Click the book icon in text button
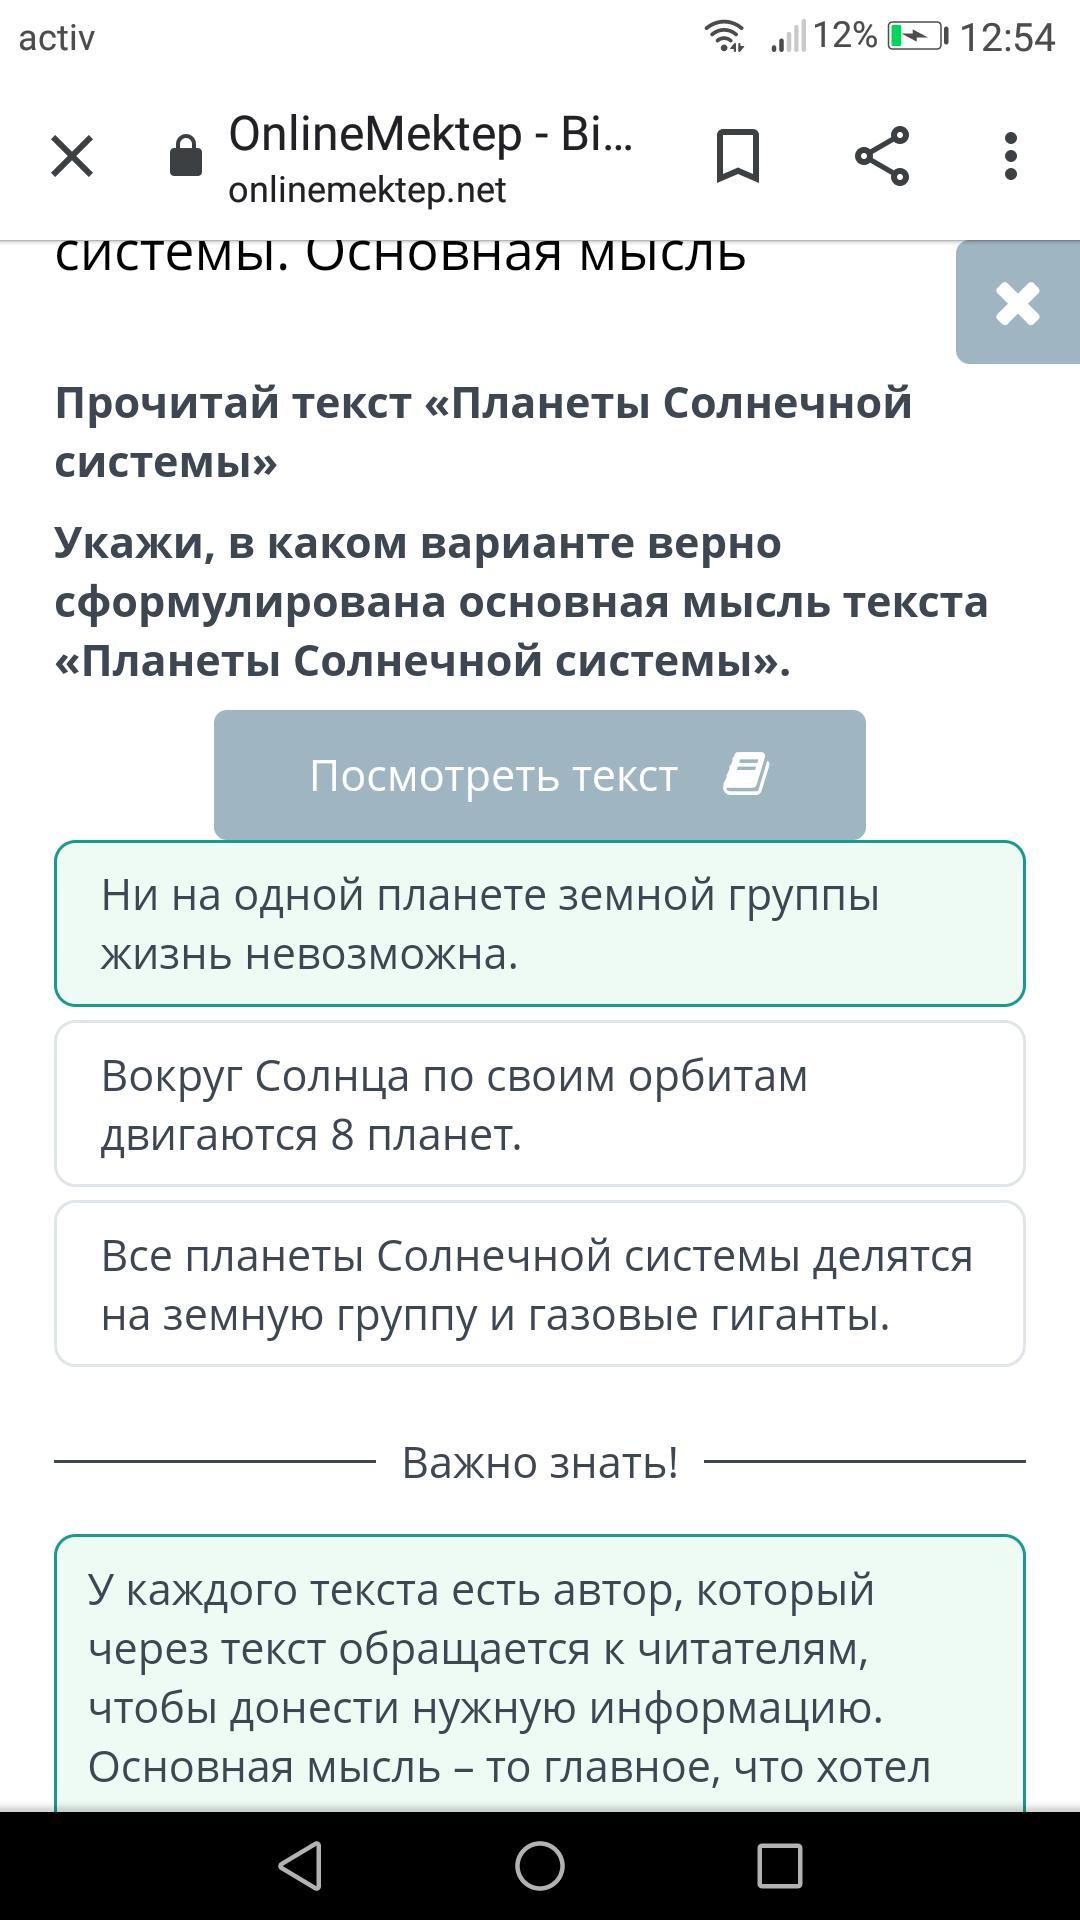Screen dimensions: 1080x1920 746,775
